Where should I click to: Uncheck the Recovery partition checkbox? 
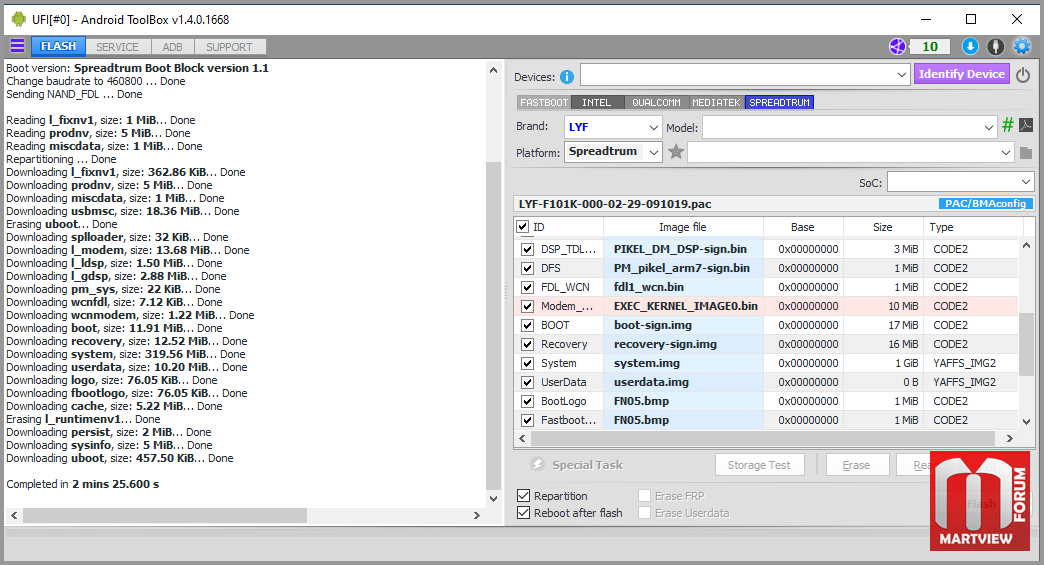[x=527, y=344]
